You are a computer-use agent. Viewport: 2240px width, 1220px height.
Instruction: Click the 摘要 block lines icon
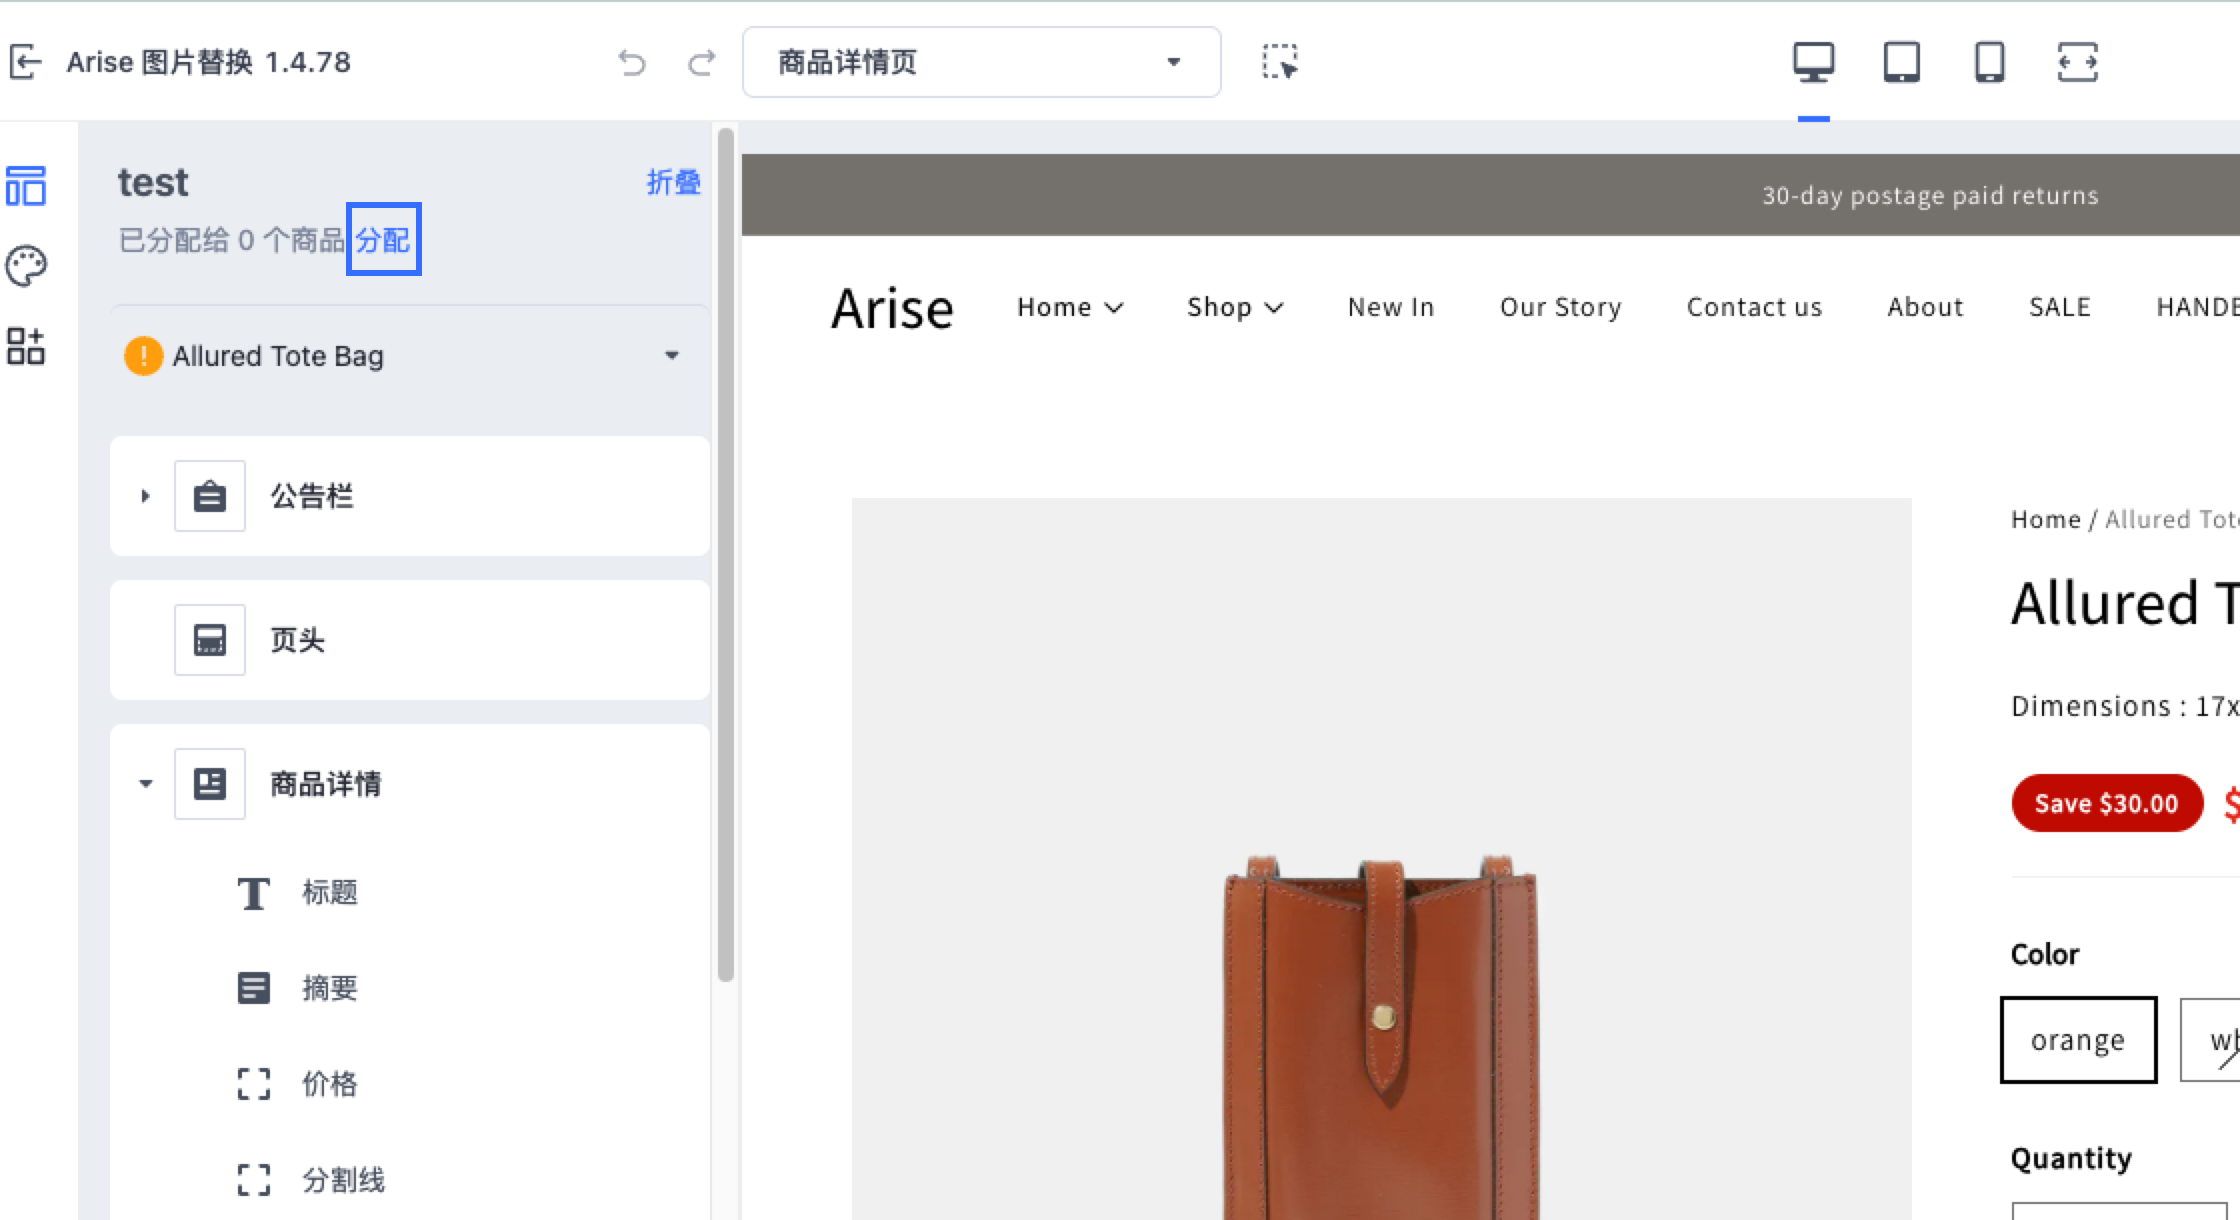pyautogui.click(x=254, y=988)
